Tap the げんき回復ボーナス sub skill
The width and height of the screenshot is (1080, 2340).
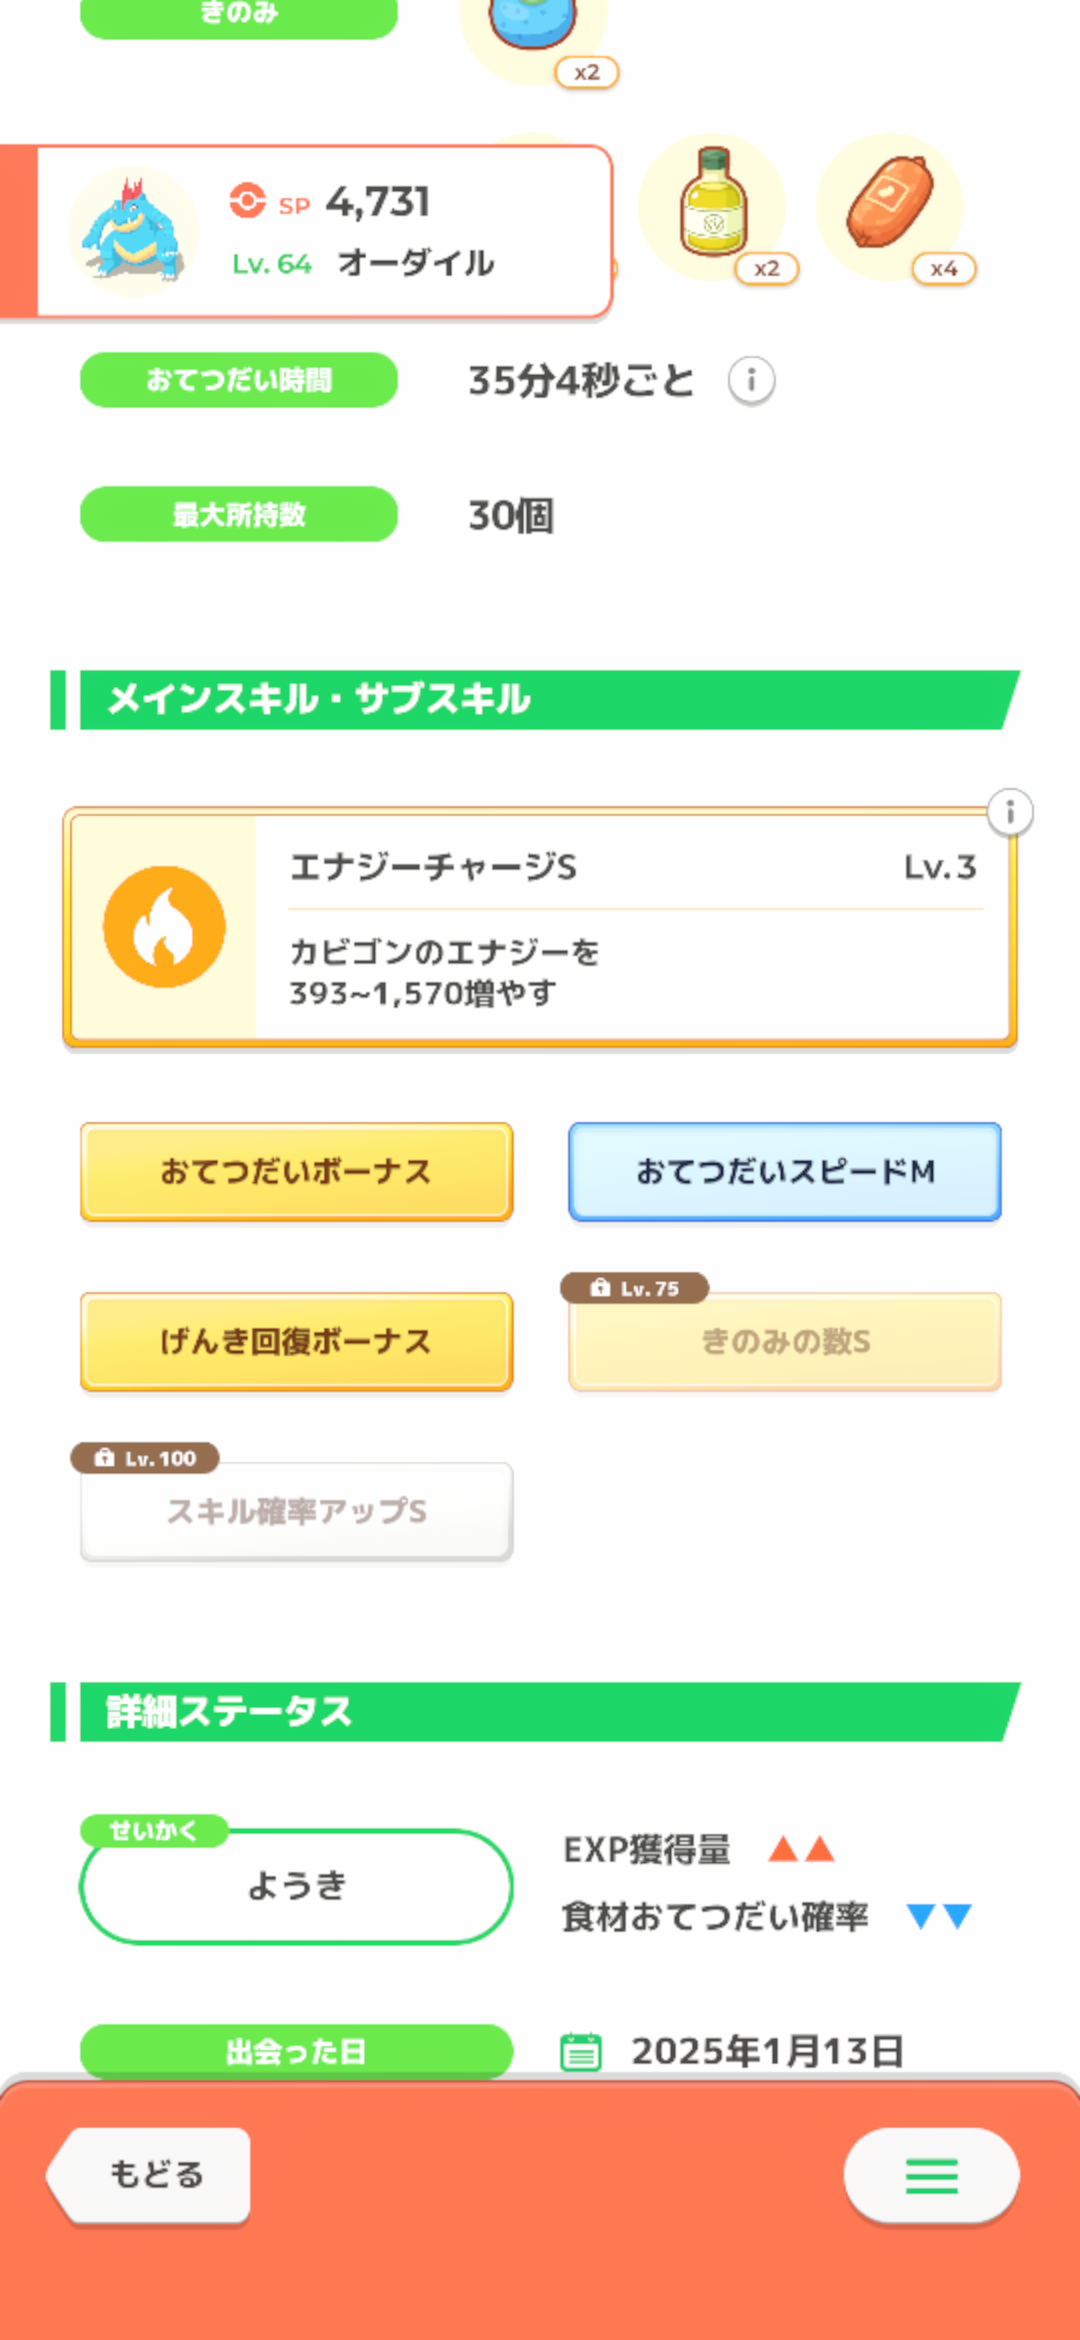[x=296, y=1341]
